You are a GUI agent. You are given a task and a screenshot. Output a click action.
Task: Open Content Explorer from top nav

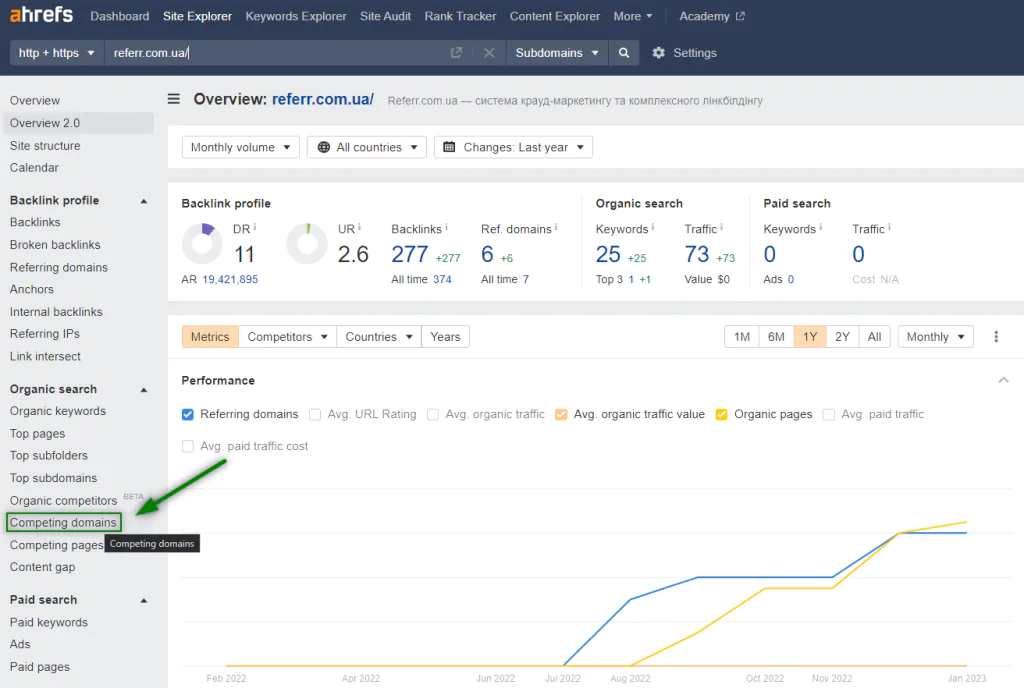tap(555, 16)
